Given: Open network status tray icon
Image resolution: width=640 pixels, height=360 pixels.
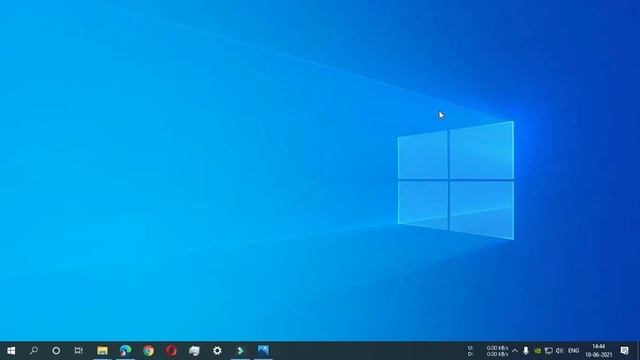Looking at the screenshot, I should click(549, 351).
